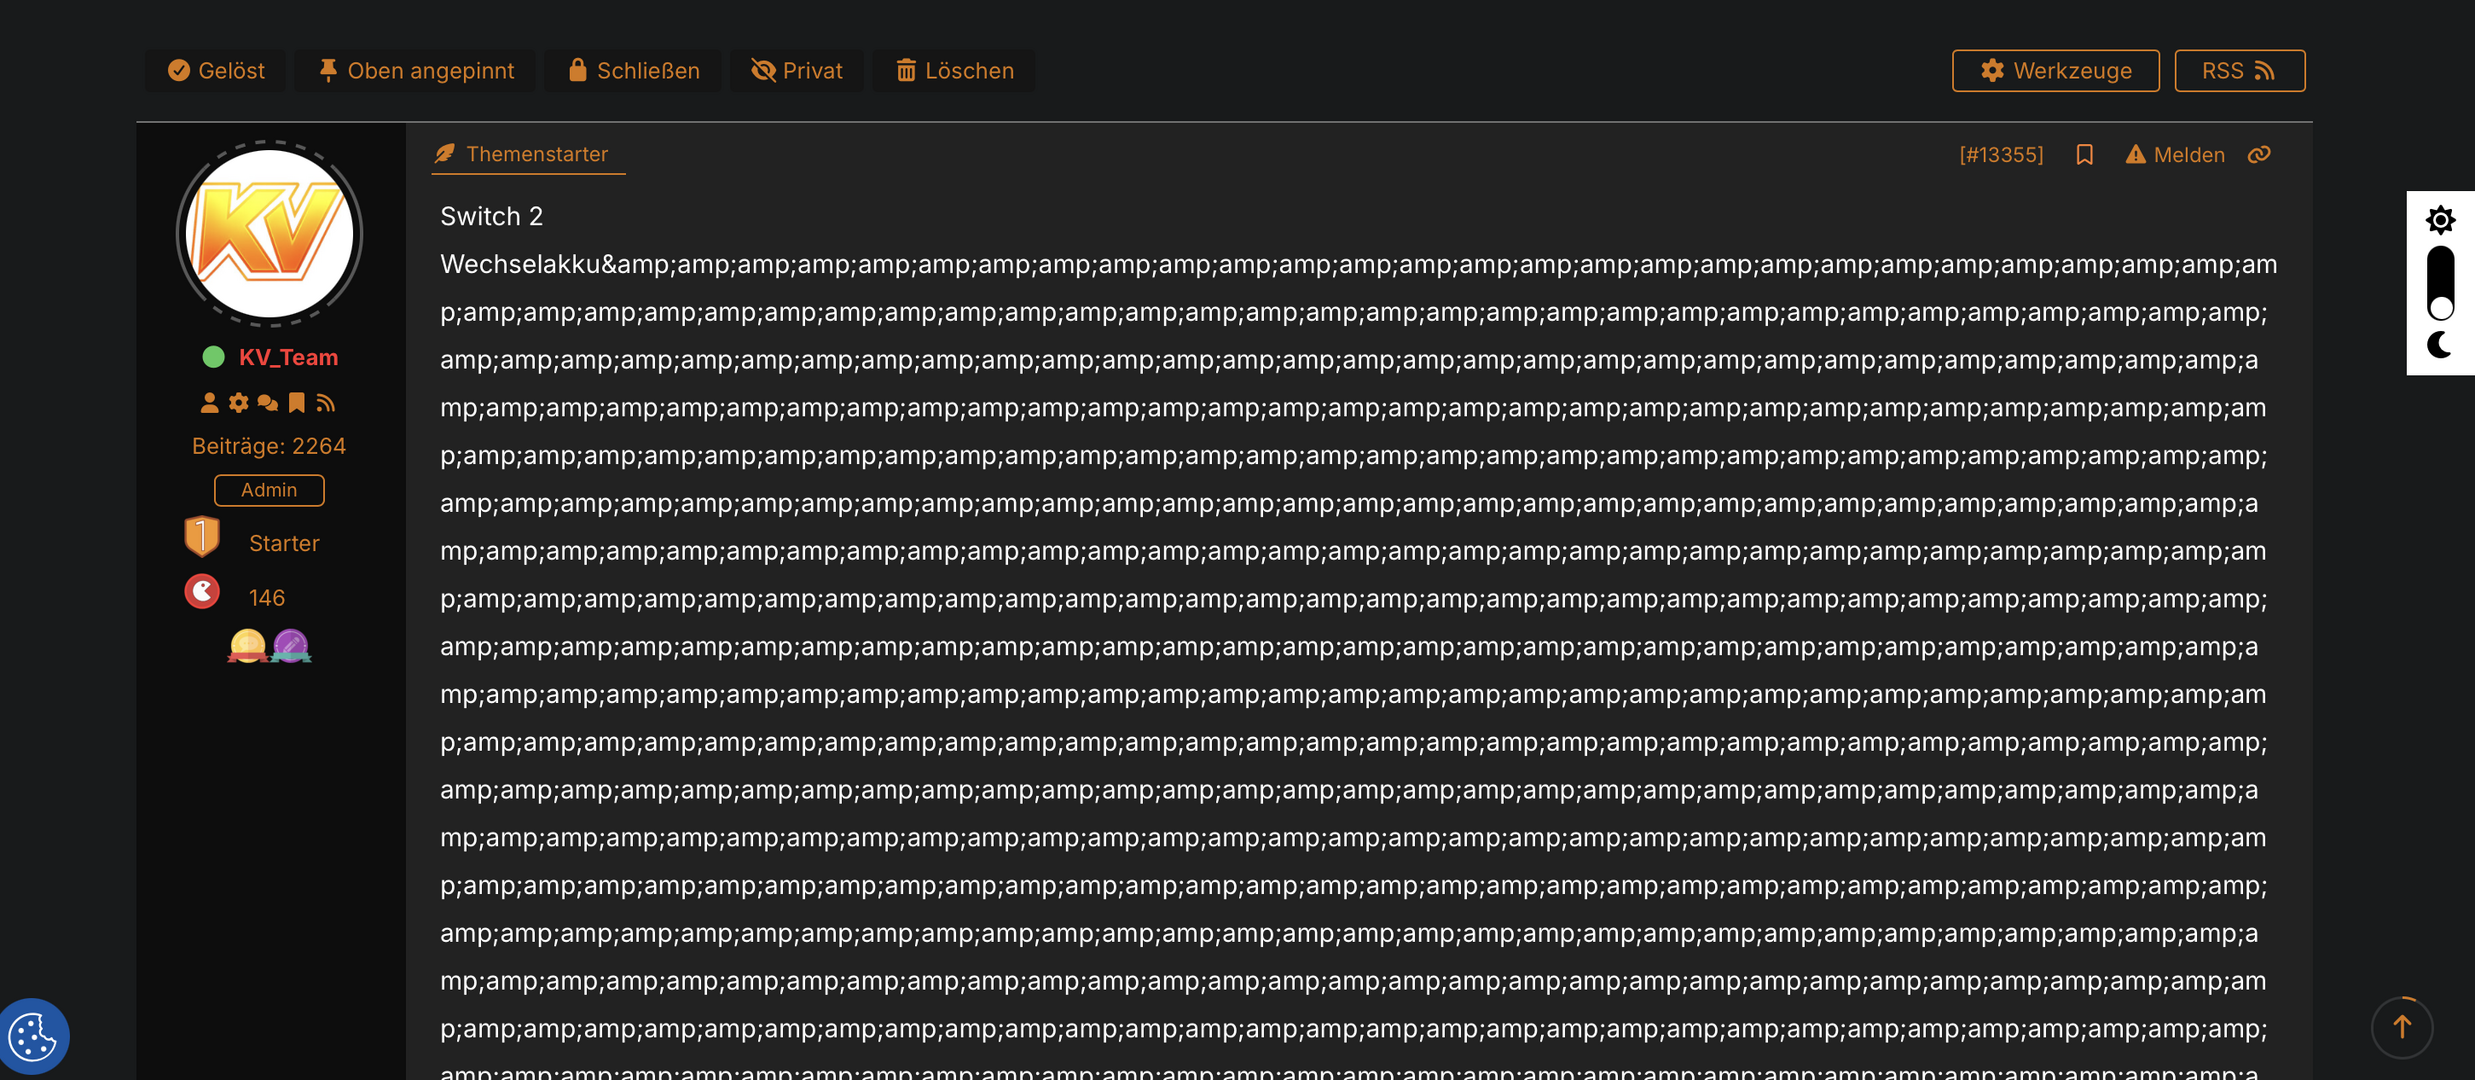Click the red reputation points icon
Screen dimensions: 2475x1080
point(202,592)
